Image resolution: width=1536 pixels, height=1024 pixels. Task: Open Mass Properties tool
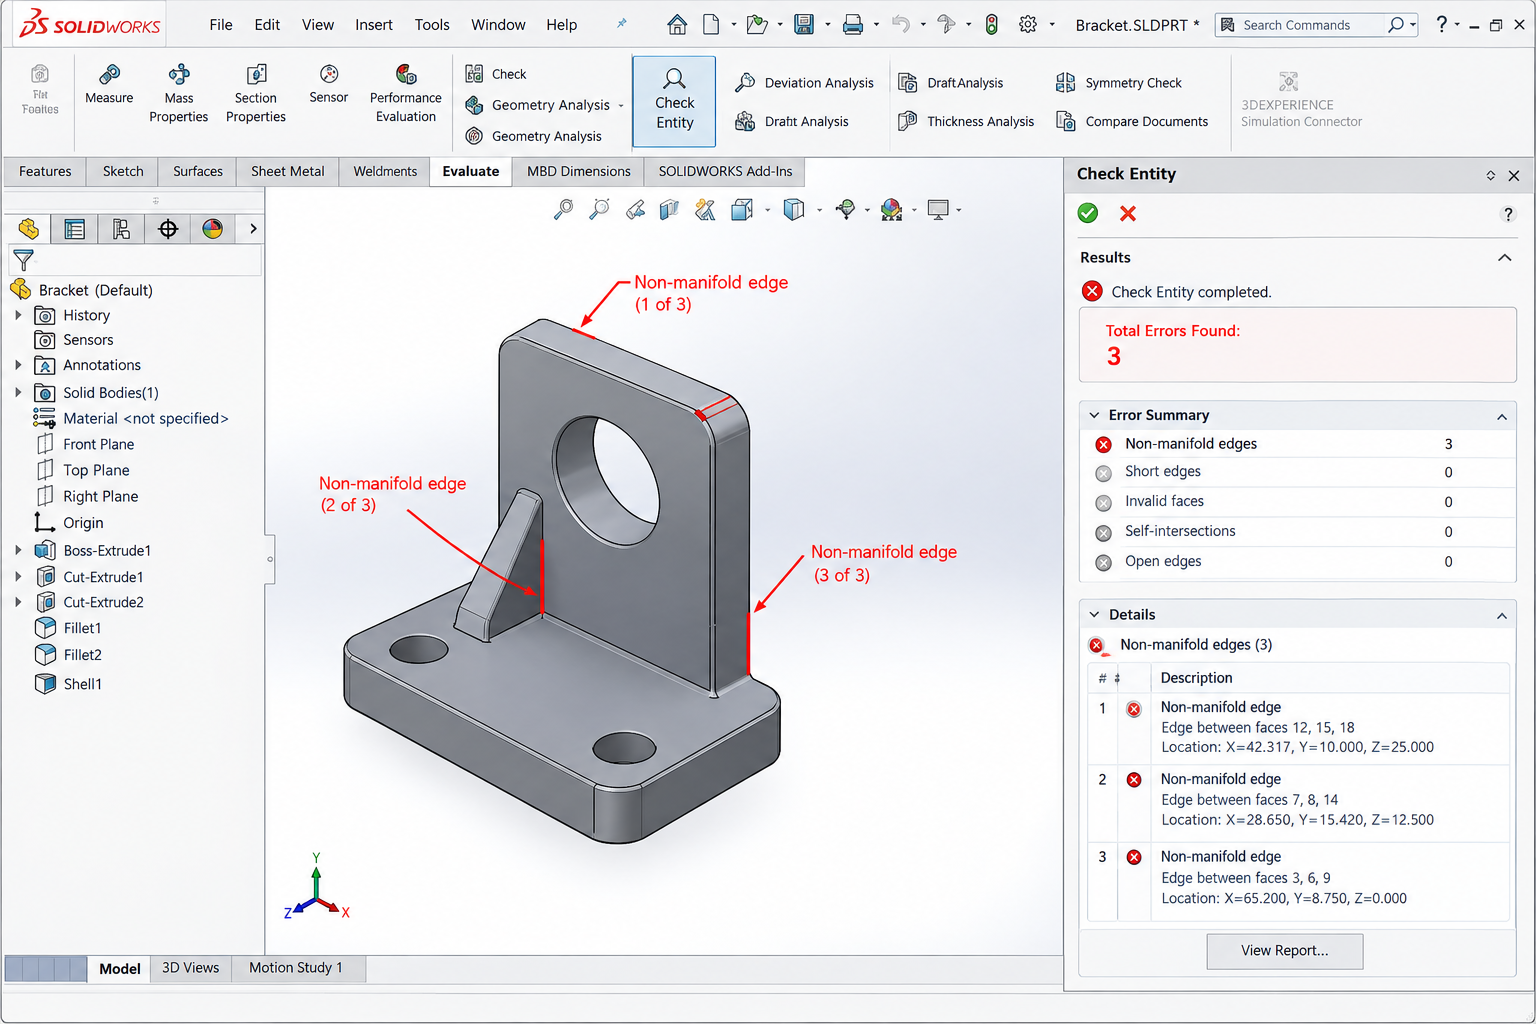coord(179,94)
